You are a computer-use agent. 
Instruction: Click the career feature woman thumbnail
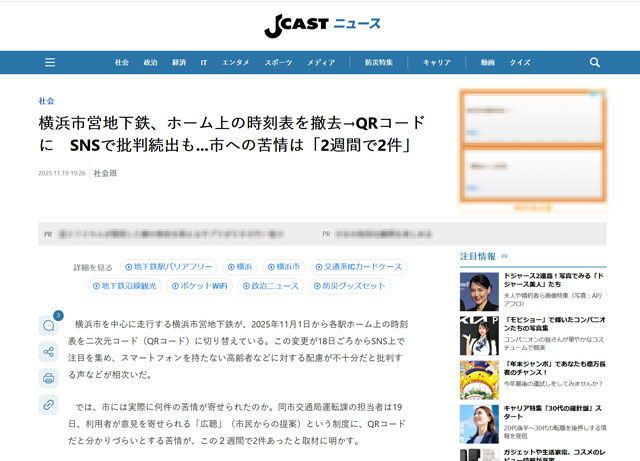pos(479,424)
